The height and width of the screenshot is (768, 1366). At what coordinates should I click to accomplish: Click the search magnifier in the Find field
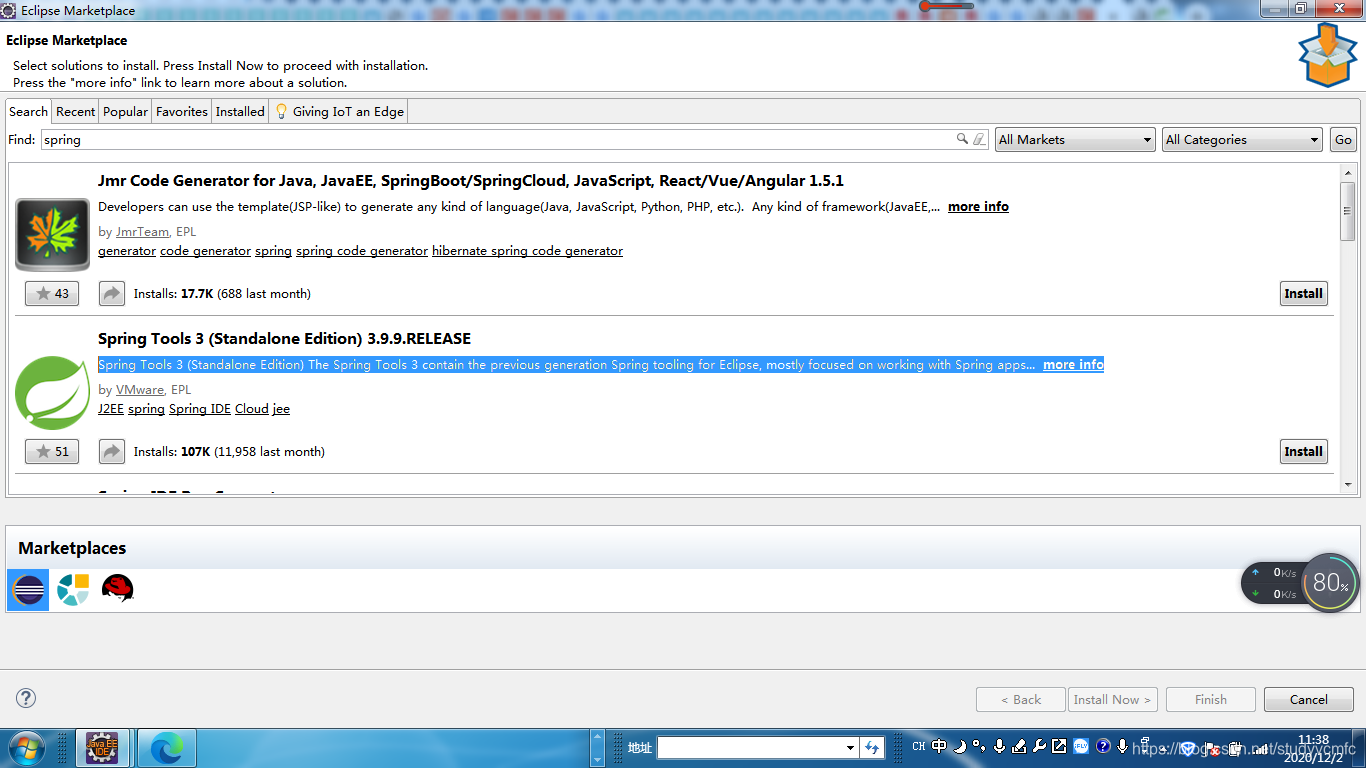tap(962, 140)
